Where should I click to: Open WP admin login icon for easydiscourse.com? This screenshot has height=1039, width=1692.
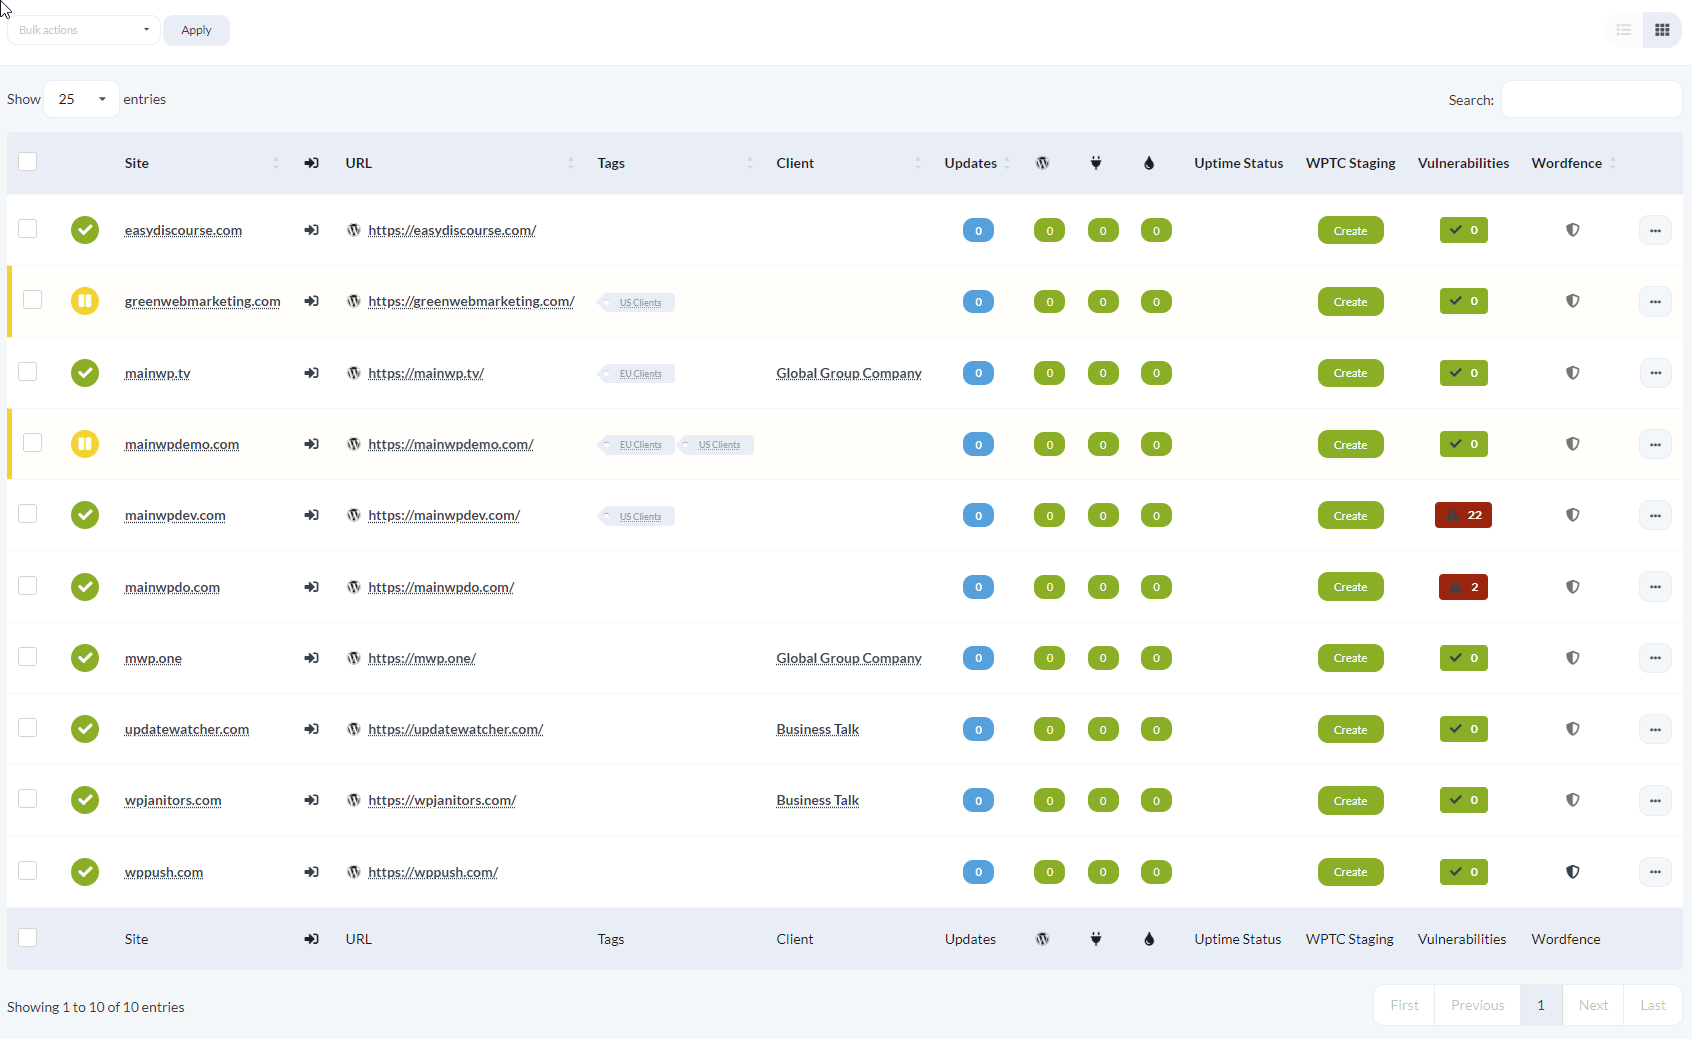tap(312, 230)
